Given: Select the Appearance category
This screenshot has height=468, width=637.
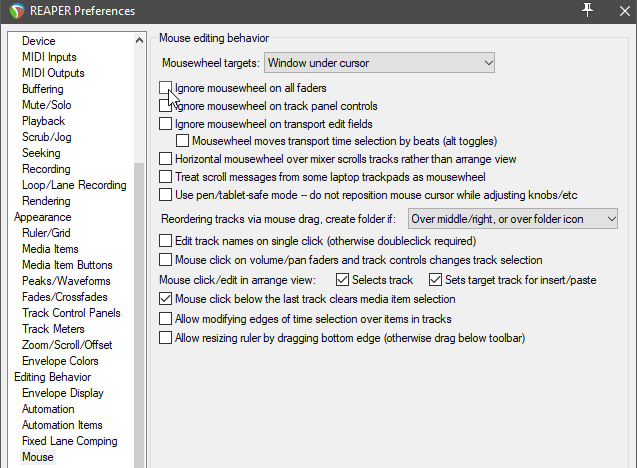Looking at the screenshot, I should pos(43,217).
